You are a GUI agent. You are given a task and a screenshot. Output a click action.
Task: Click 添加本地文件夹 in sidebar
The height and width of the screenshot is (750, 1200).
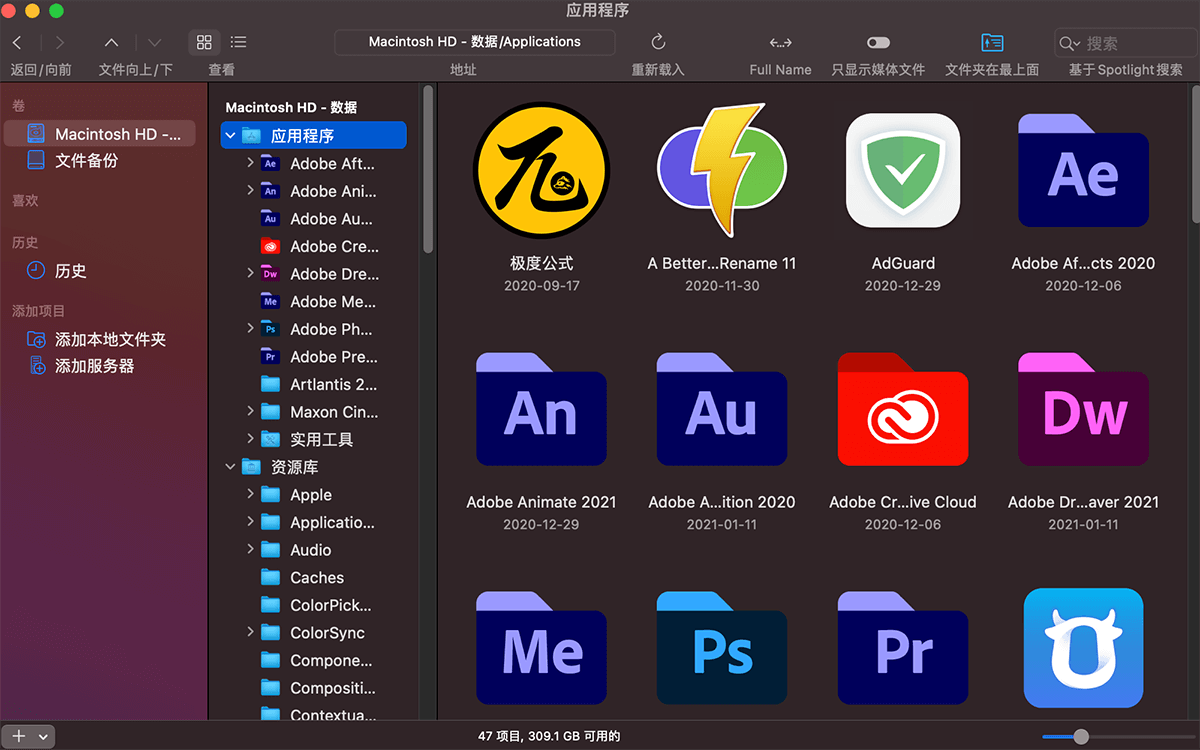point(110,340)
